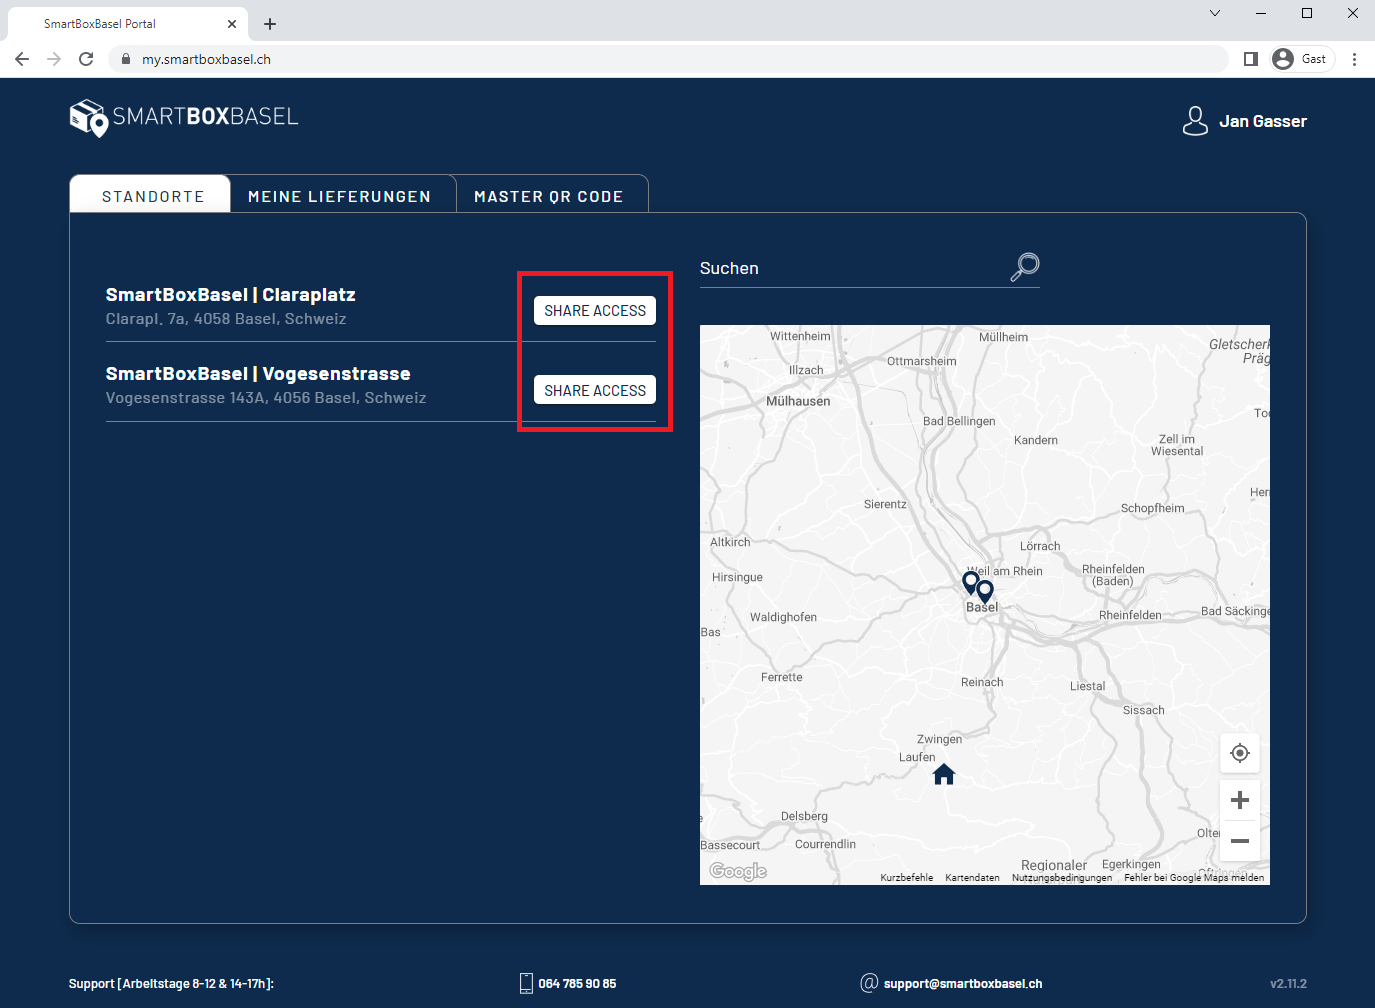Click the v2.11.2 version label
Viewport: 1375px width, 1008px height.
pos(1290,983)
